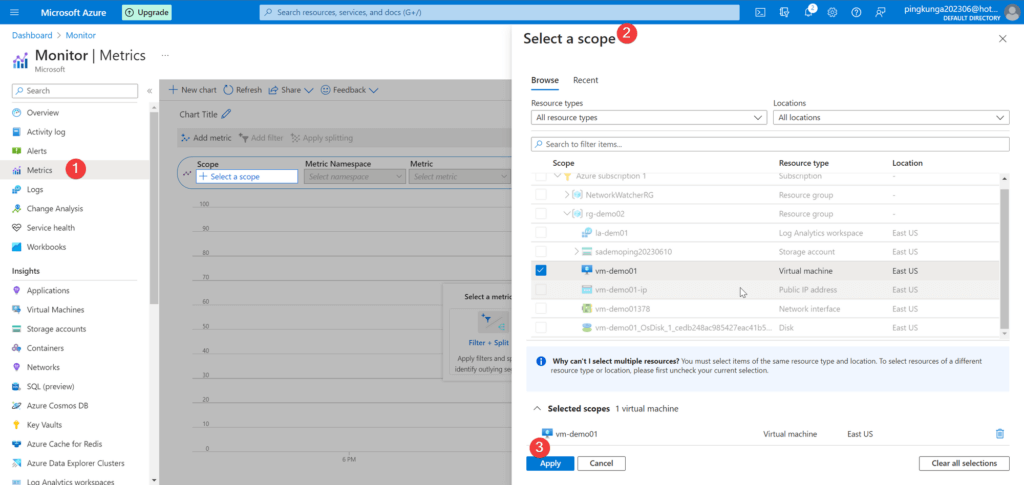Switch to the Browse tab
This screenshot has height=485, width=1024.
pos(545,80)
